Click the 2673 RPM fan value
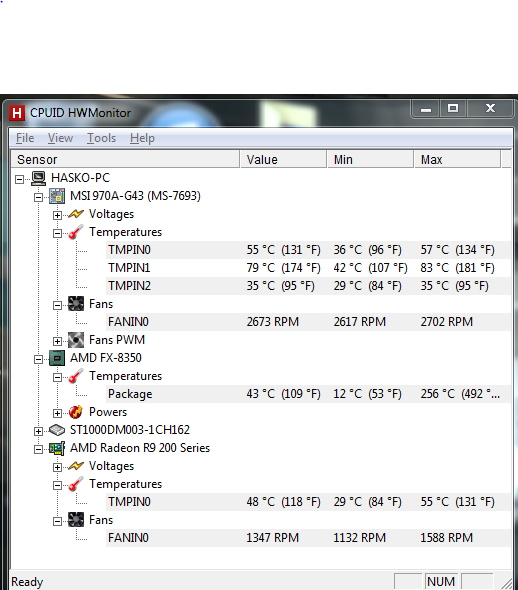518x590 pixels. [x=273, y=322]
